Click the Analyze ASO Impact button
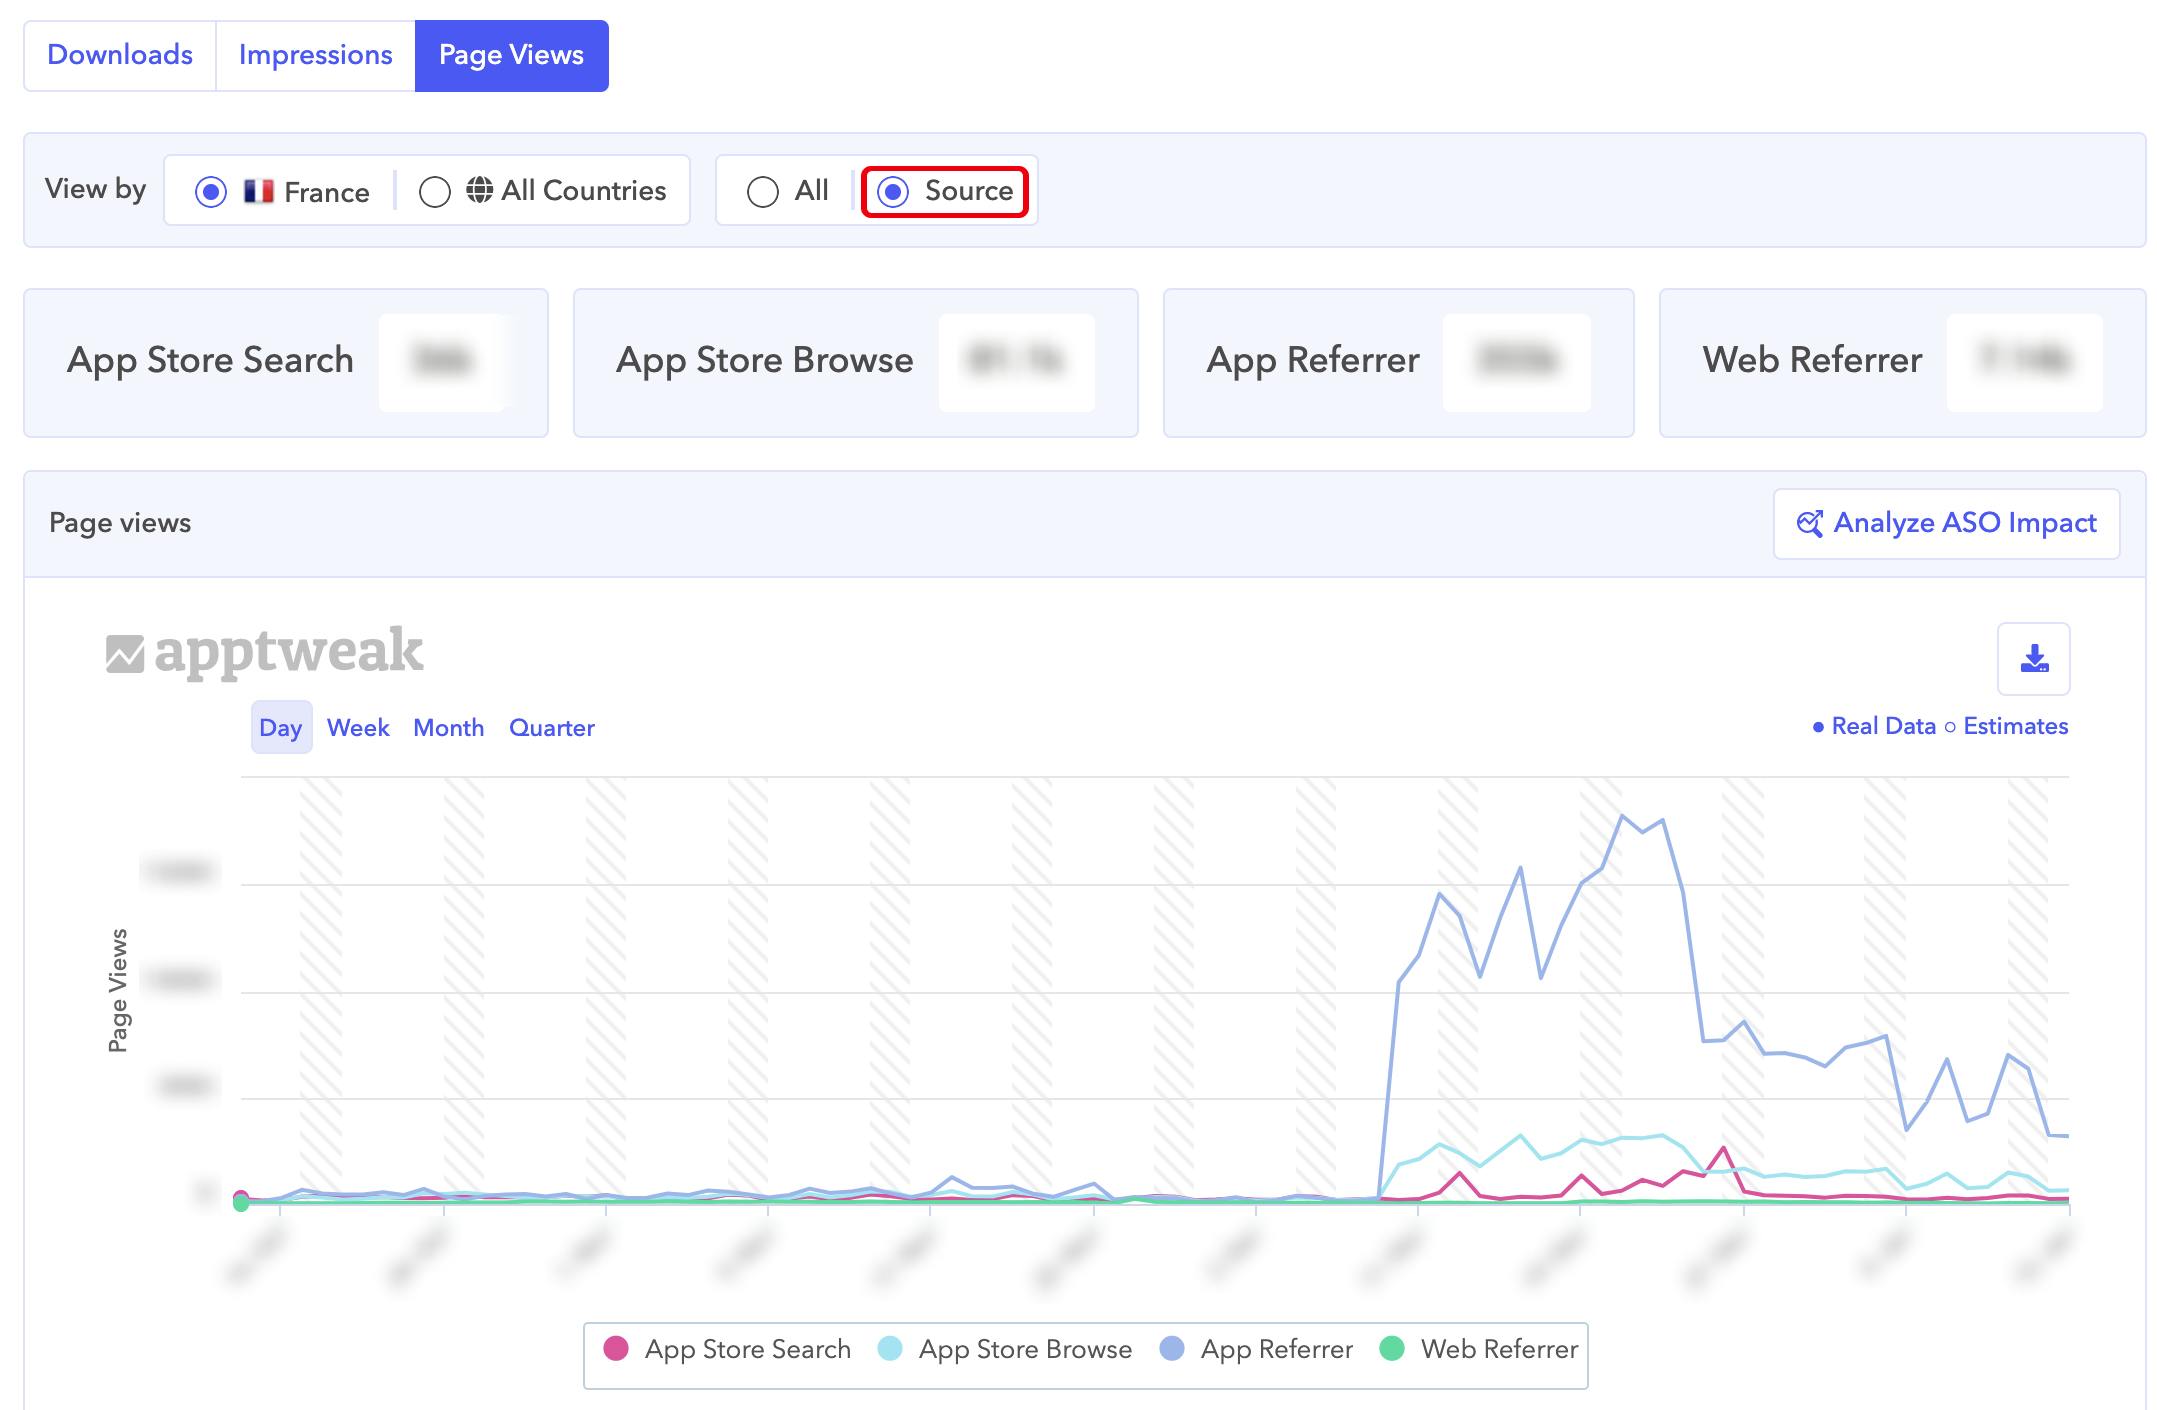The image size is (2157, 1410). 1946,523
